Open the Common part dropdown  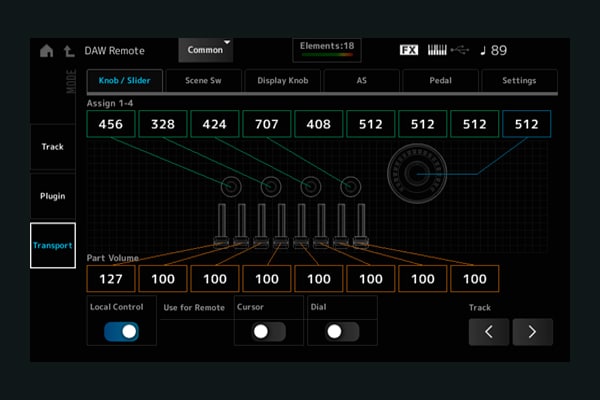pos(205,49)
